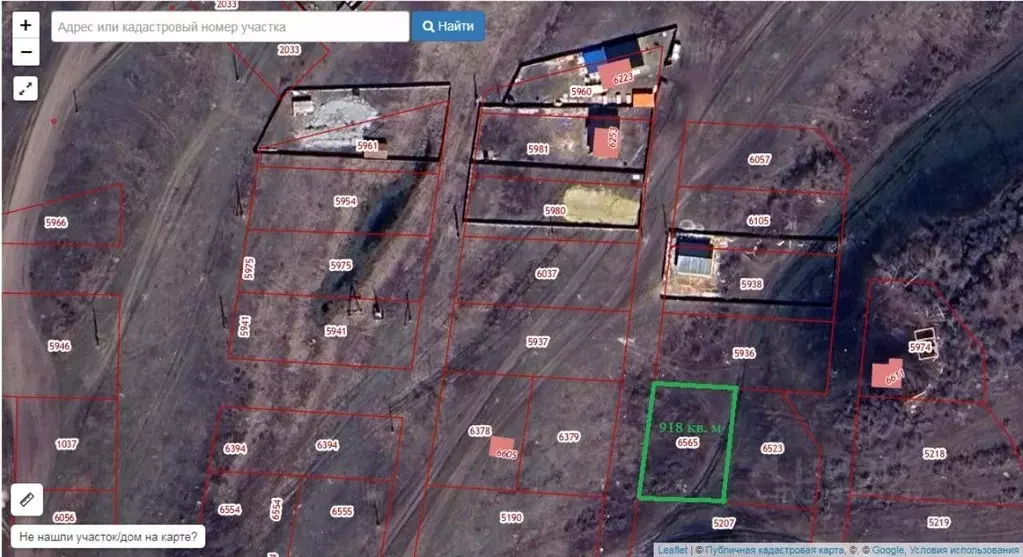Zoom in with the plus button

click(x=25, y=25)
